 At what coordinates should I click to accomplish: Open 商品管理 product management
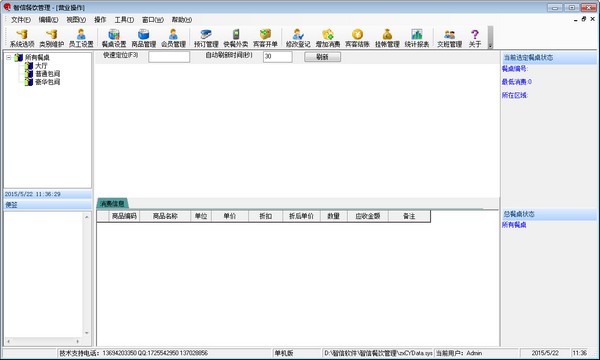143,38
